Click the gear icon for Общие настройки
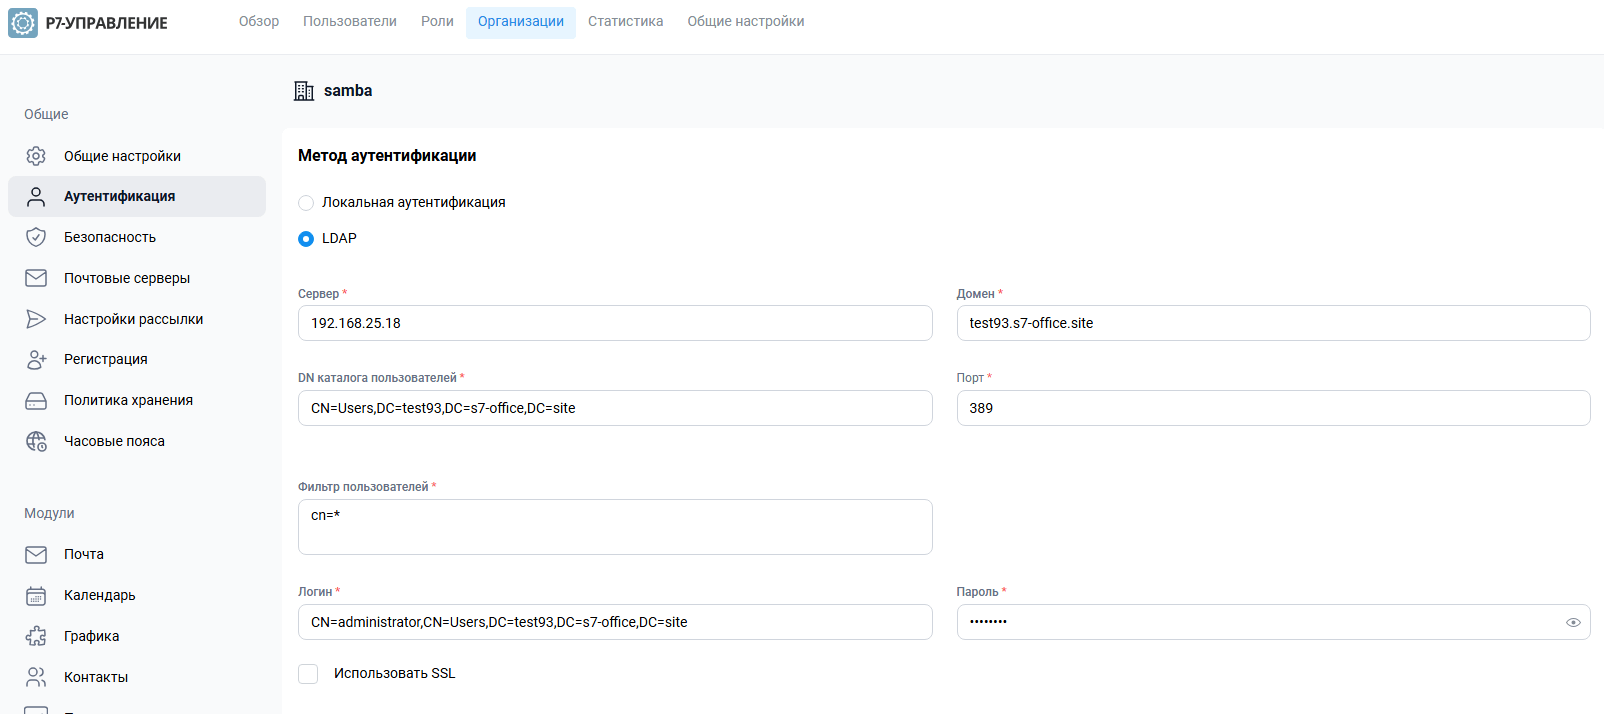Screen dimensions: 1604x714 36,156
